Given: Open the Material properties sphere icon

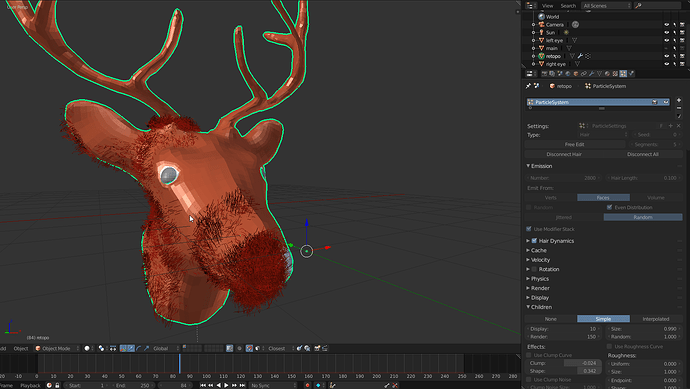Looking at the screenshot, I should tap(607, 74).
